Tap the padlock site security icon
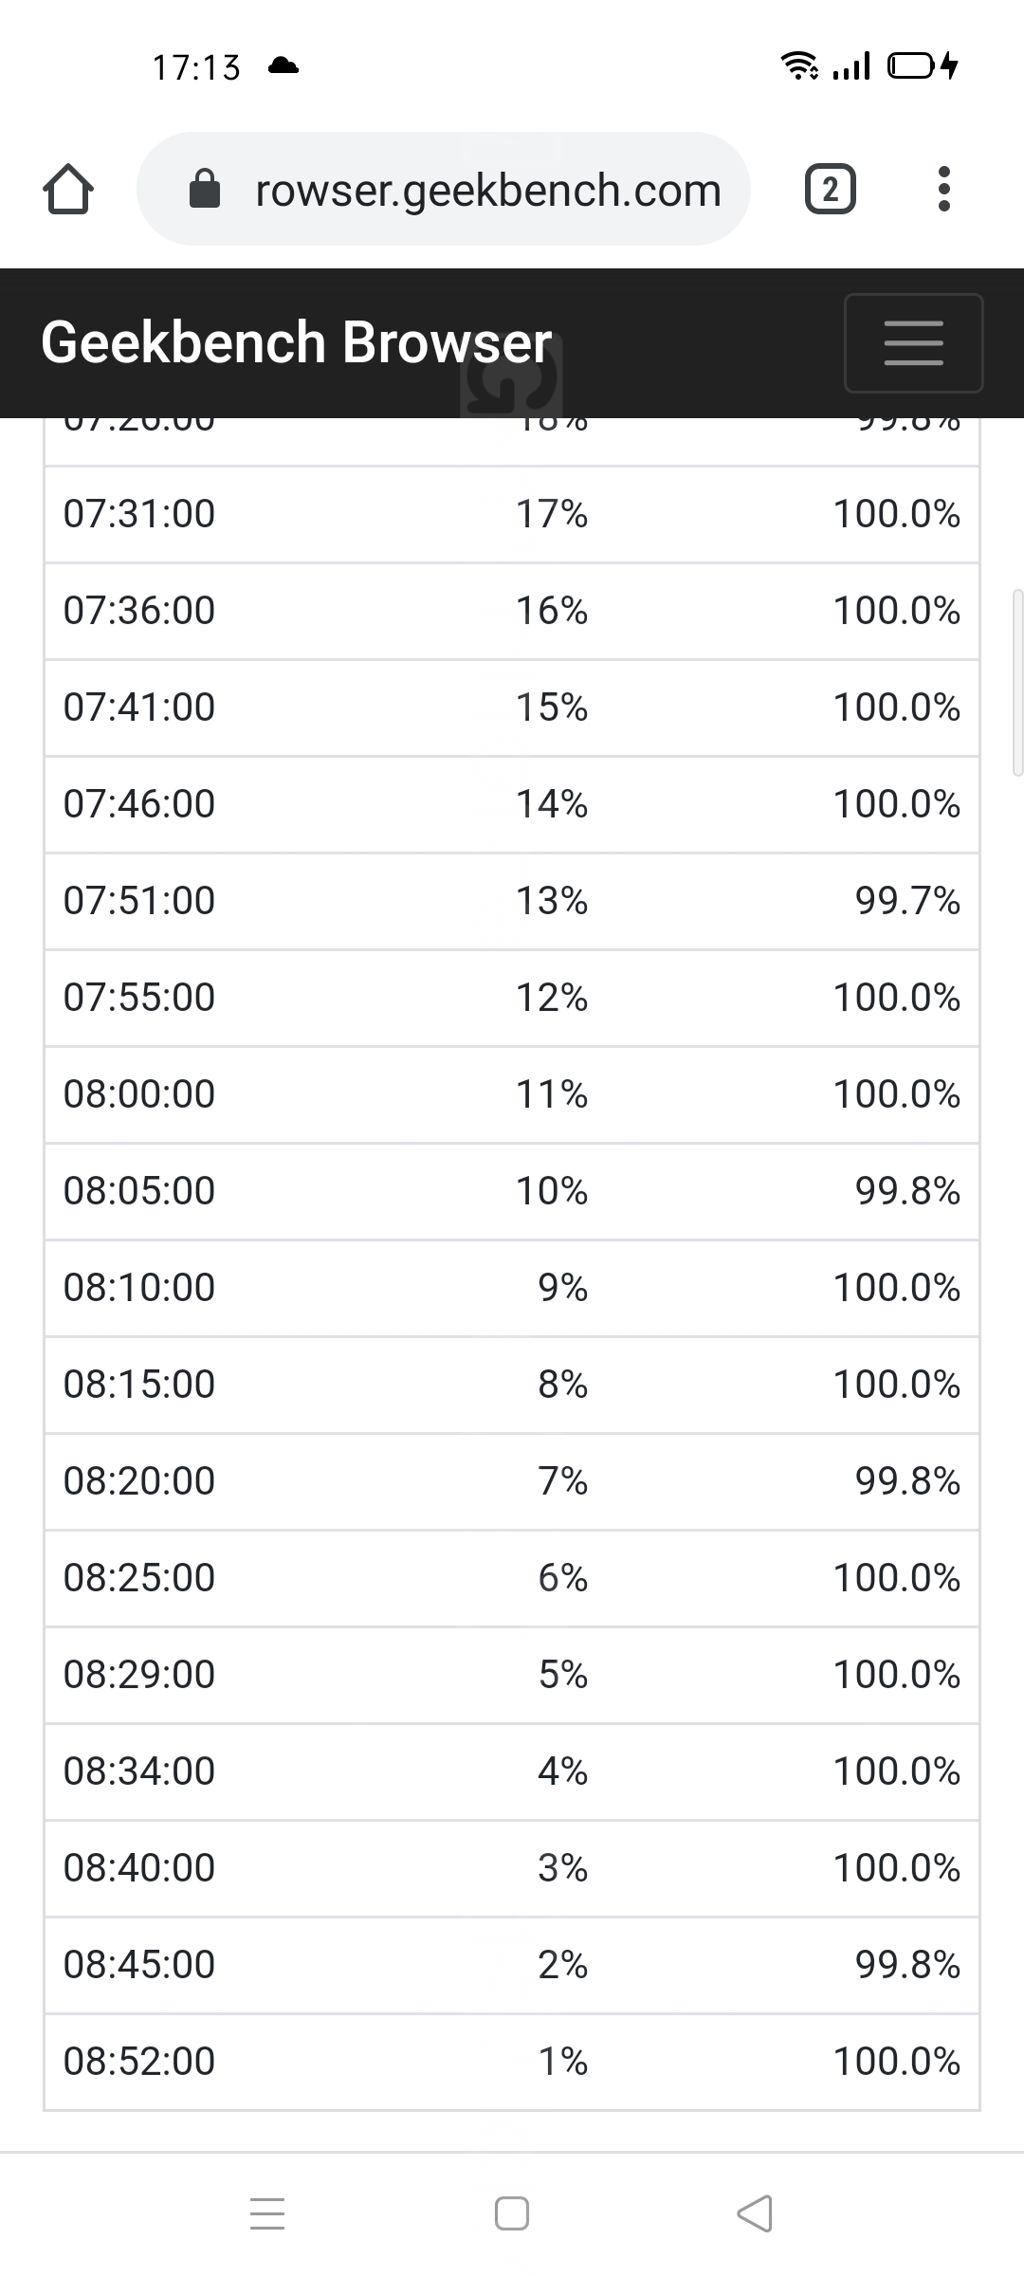1024x2276 pixels. (x=205, y=189)
